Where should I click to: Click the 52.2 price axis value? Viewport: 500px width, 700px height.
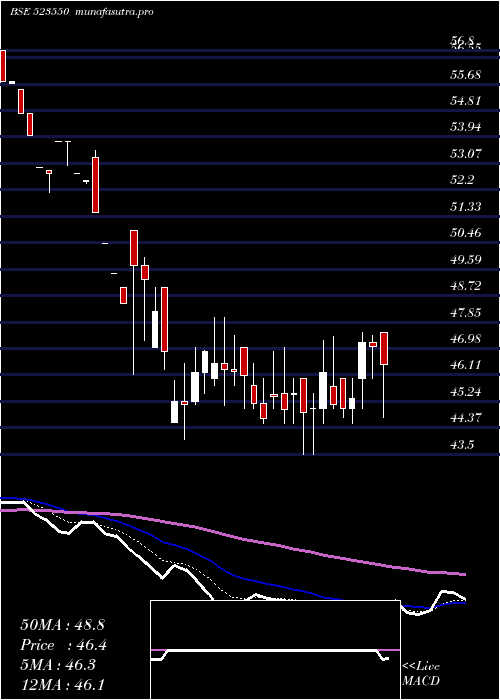coord(462,180)
